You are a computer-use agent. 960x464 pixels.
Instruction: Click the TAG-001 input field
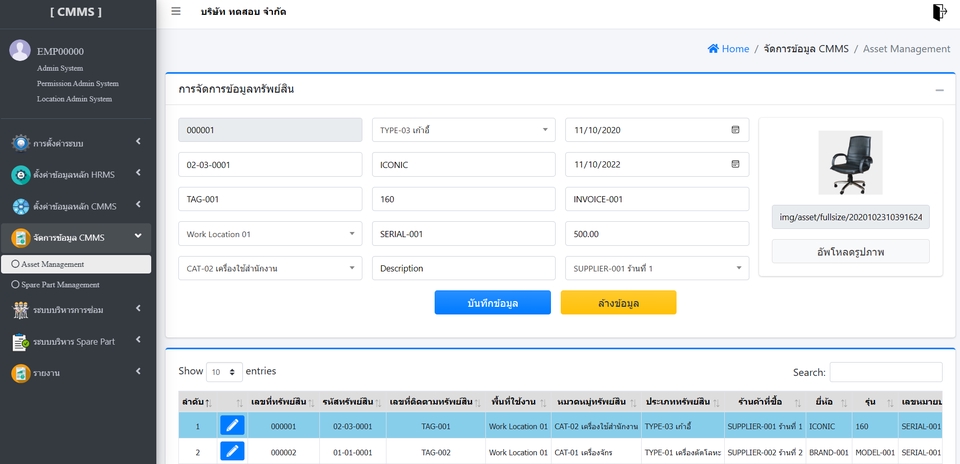click(x=270, y=199)
